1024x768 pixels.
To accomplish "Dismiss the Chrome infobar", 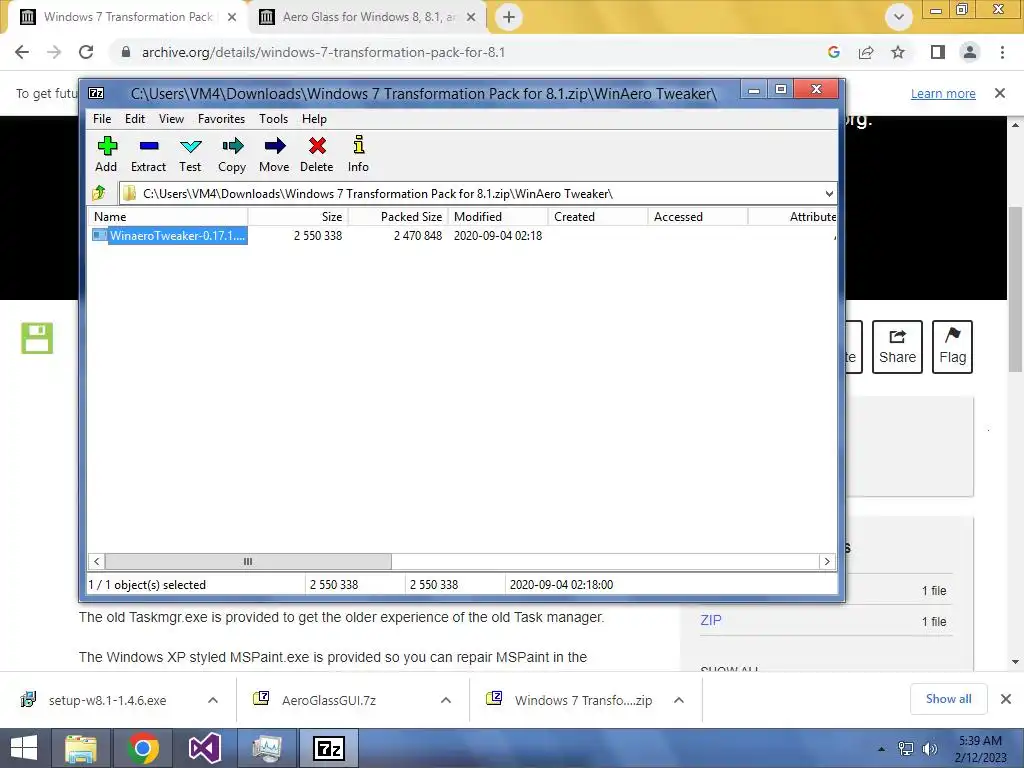I will (1000, 93).
